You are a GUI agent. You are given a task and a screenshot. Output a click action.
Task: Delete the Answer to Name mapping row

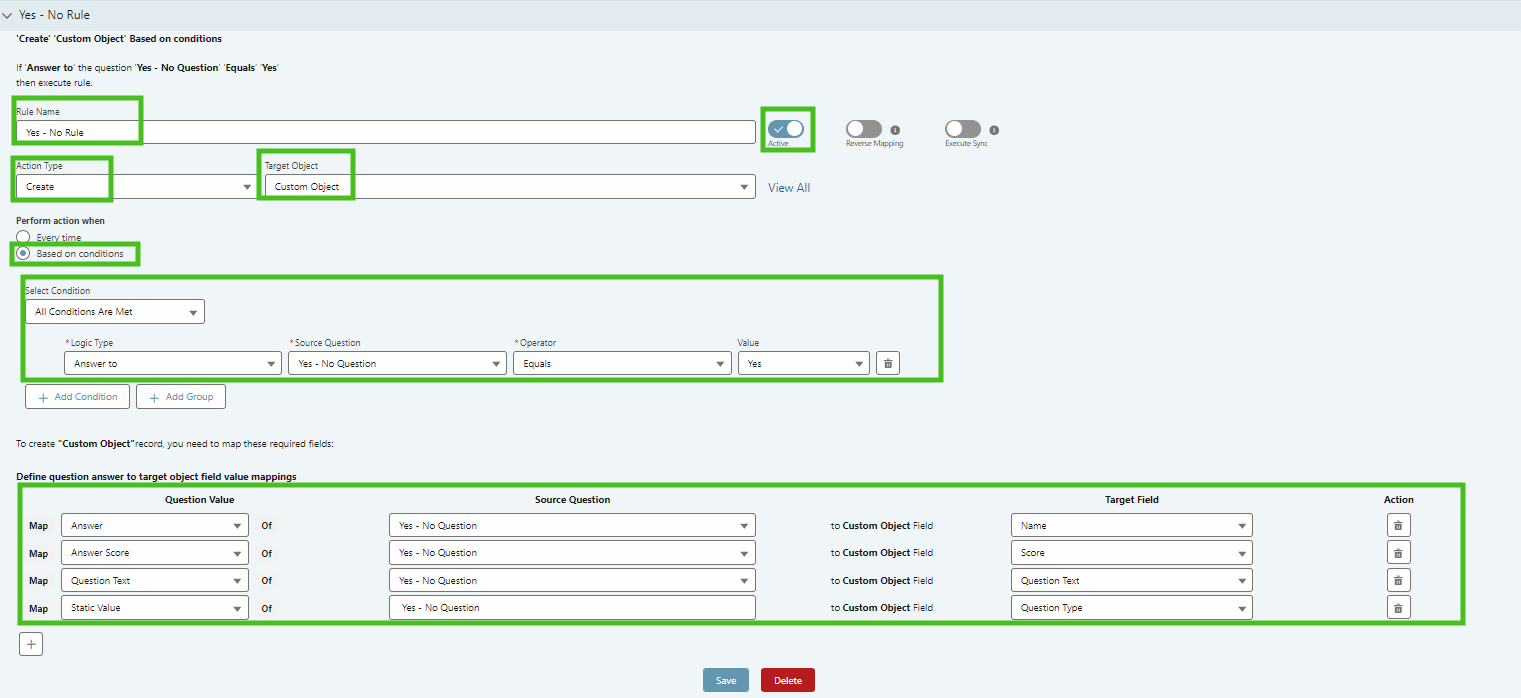[1398, 526]
